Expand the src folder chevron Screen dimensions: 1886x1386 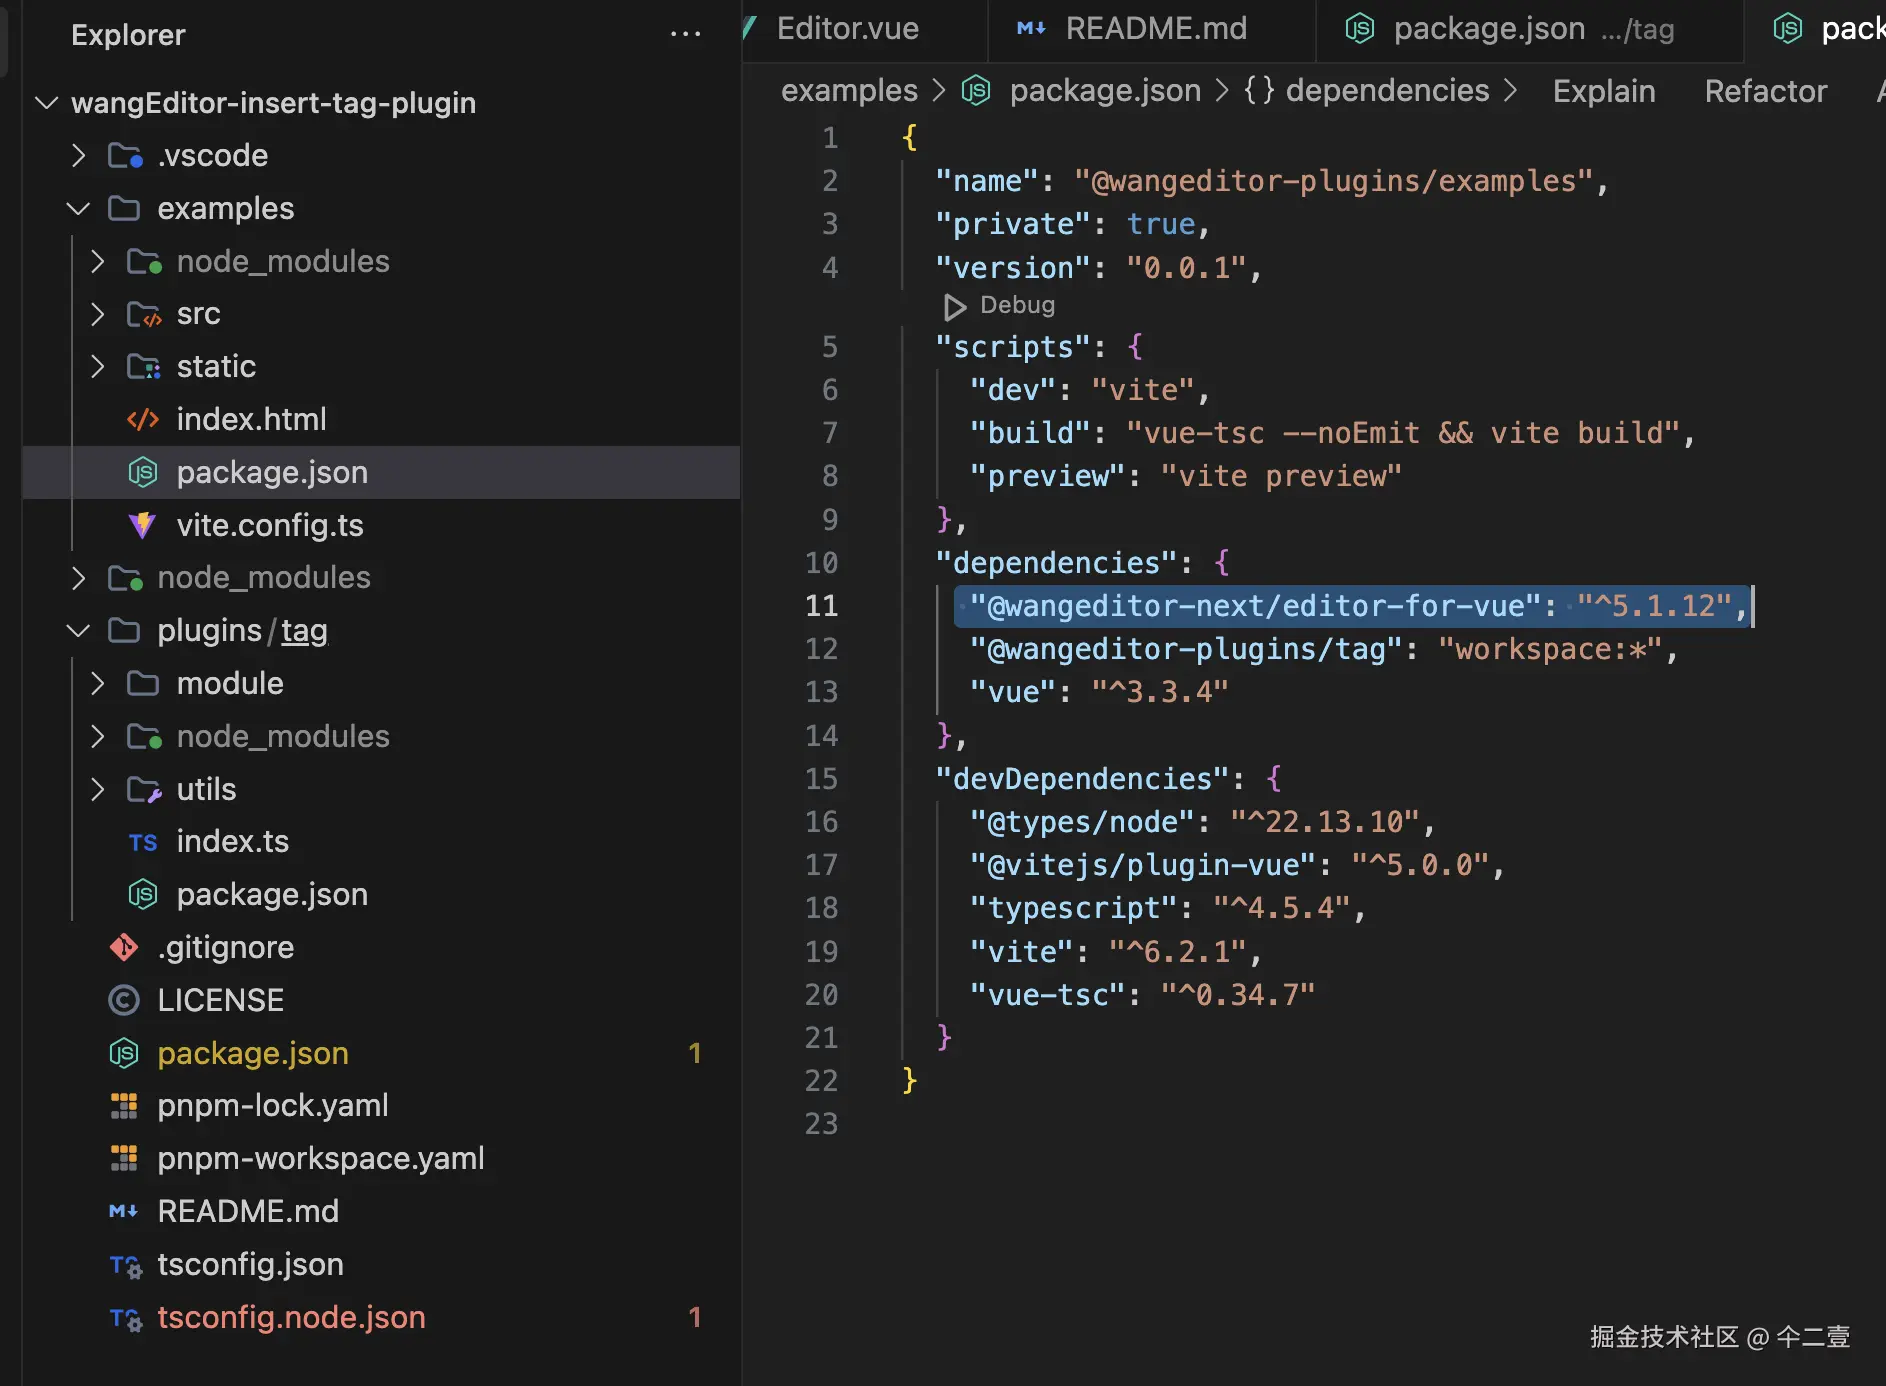point(98,314)
